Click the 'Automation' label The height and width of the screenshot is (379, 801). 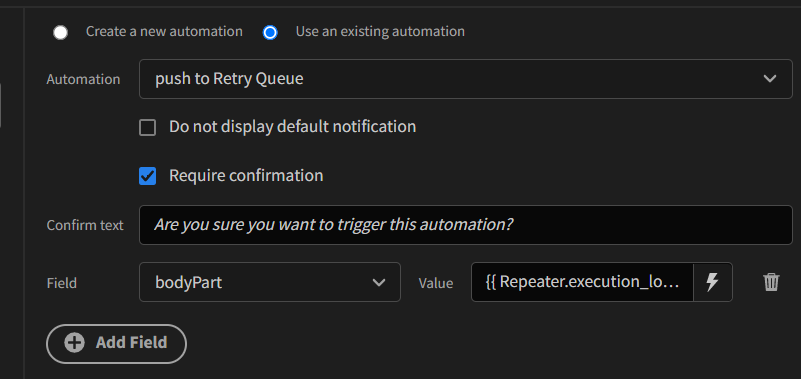83,79
